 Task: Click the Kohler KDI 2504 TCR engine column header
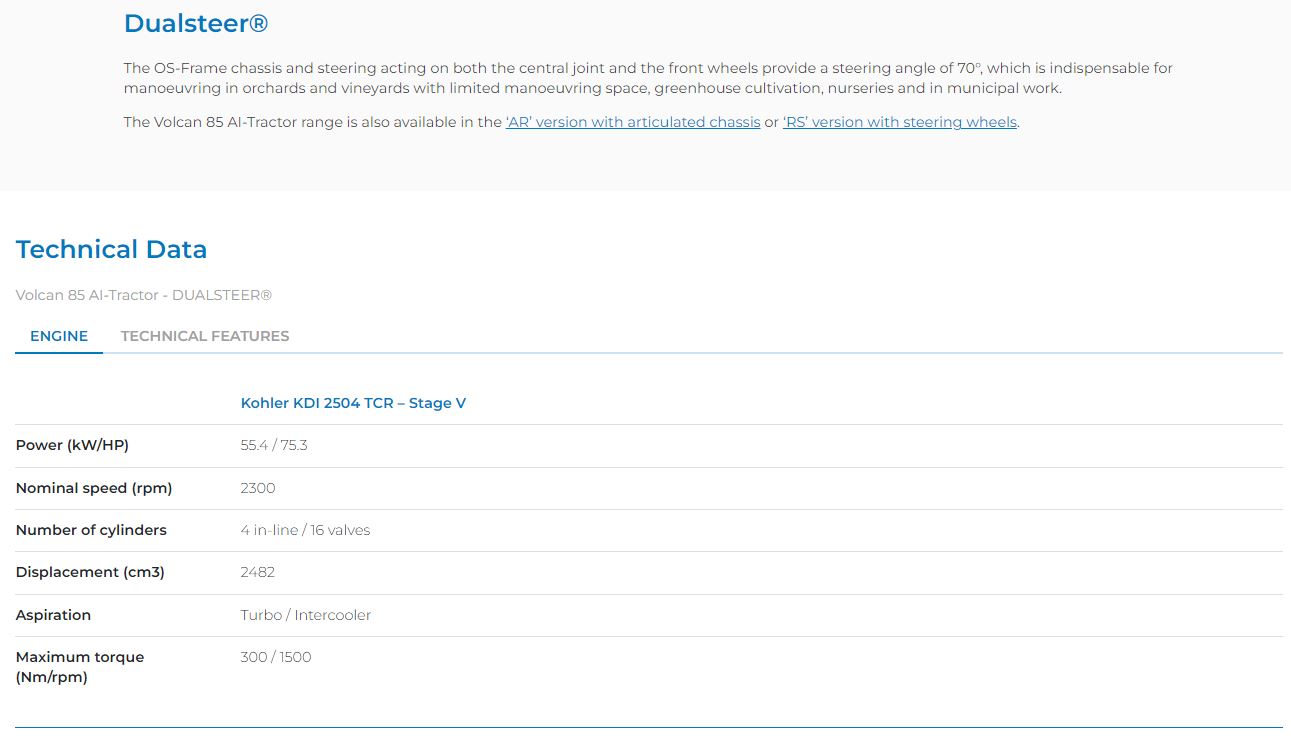[353, 403]
